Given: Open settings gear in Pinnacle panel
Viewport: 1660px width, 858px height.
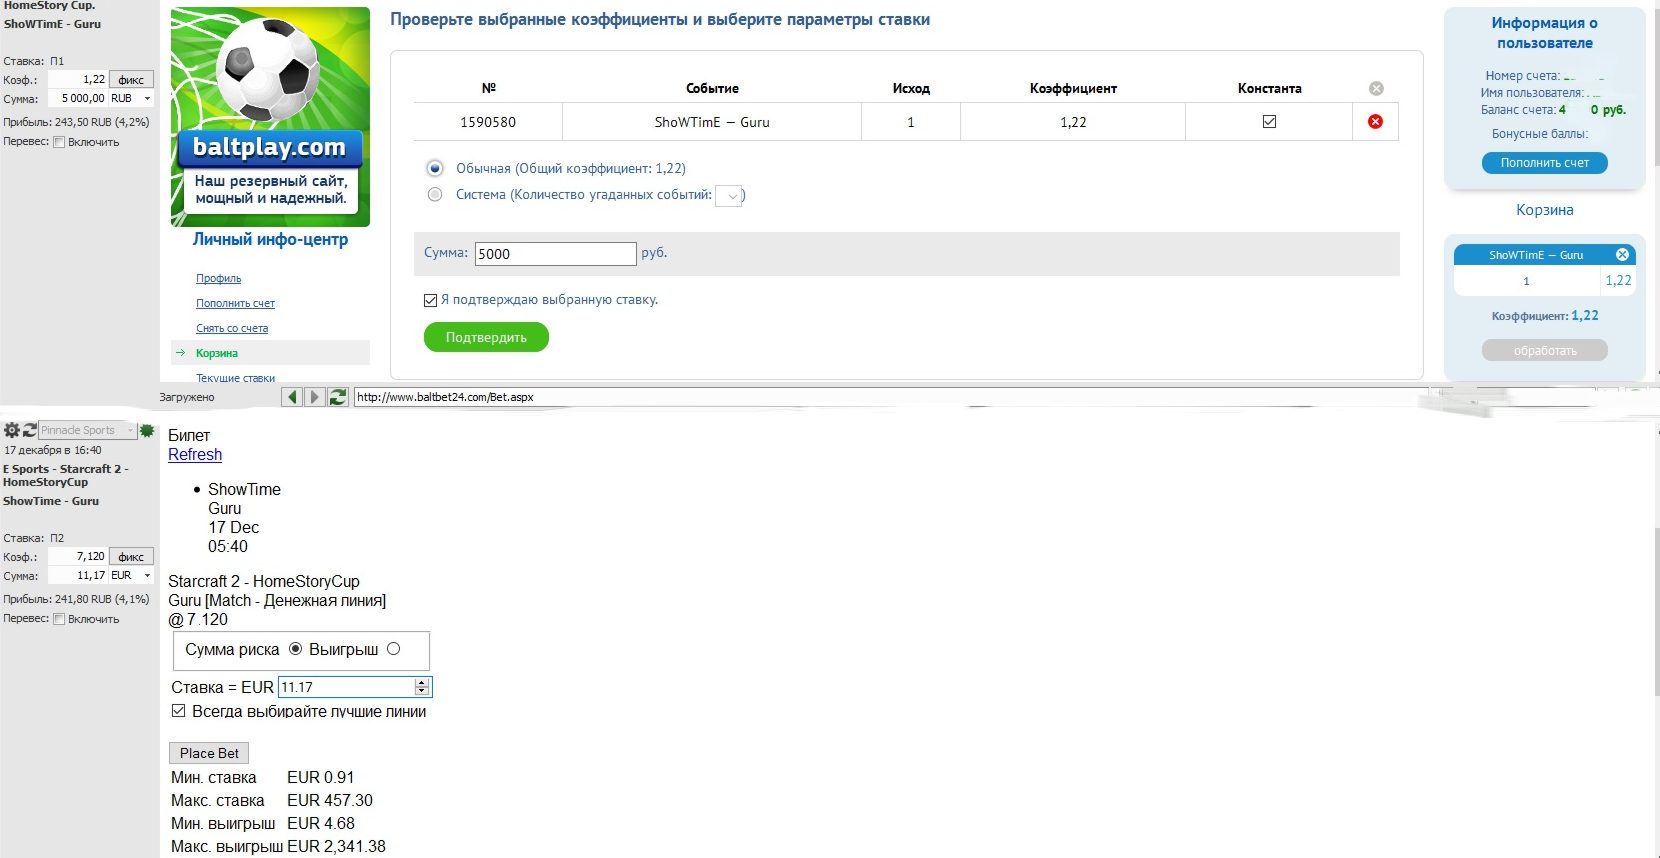Looking at the screenshot, I should [11, 430].
